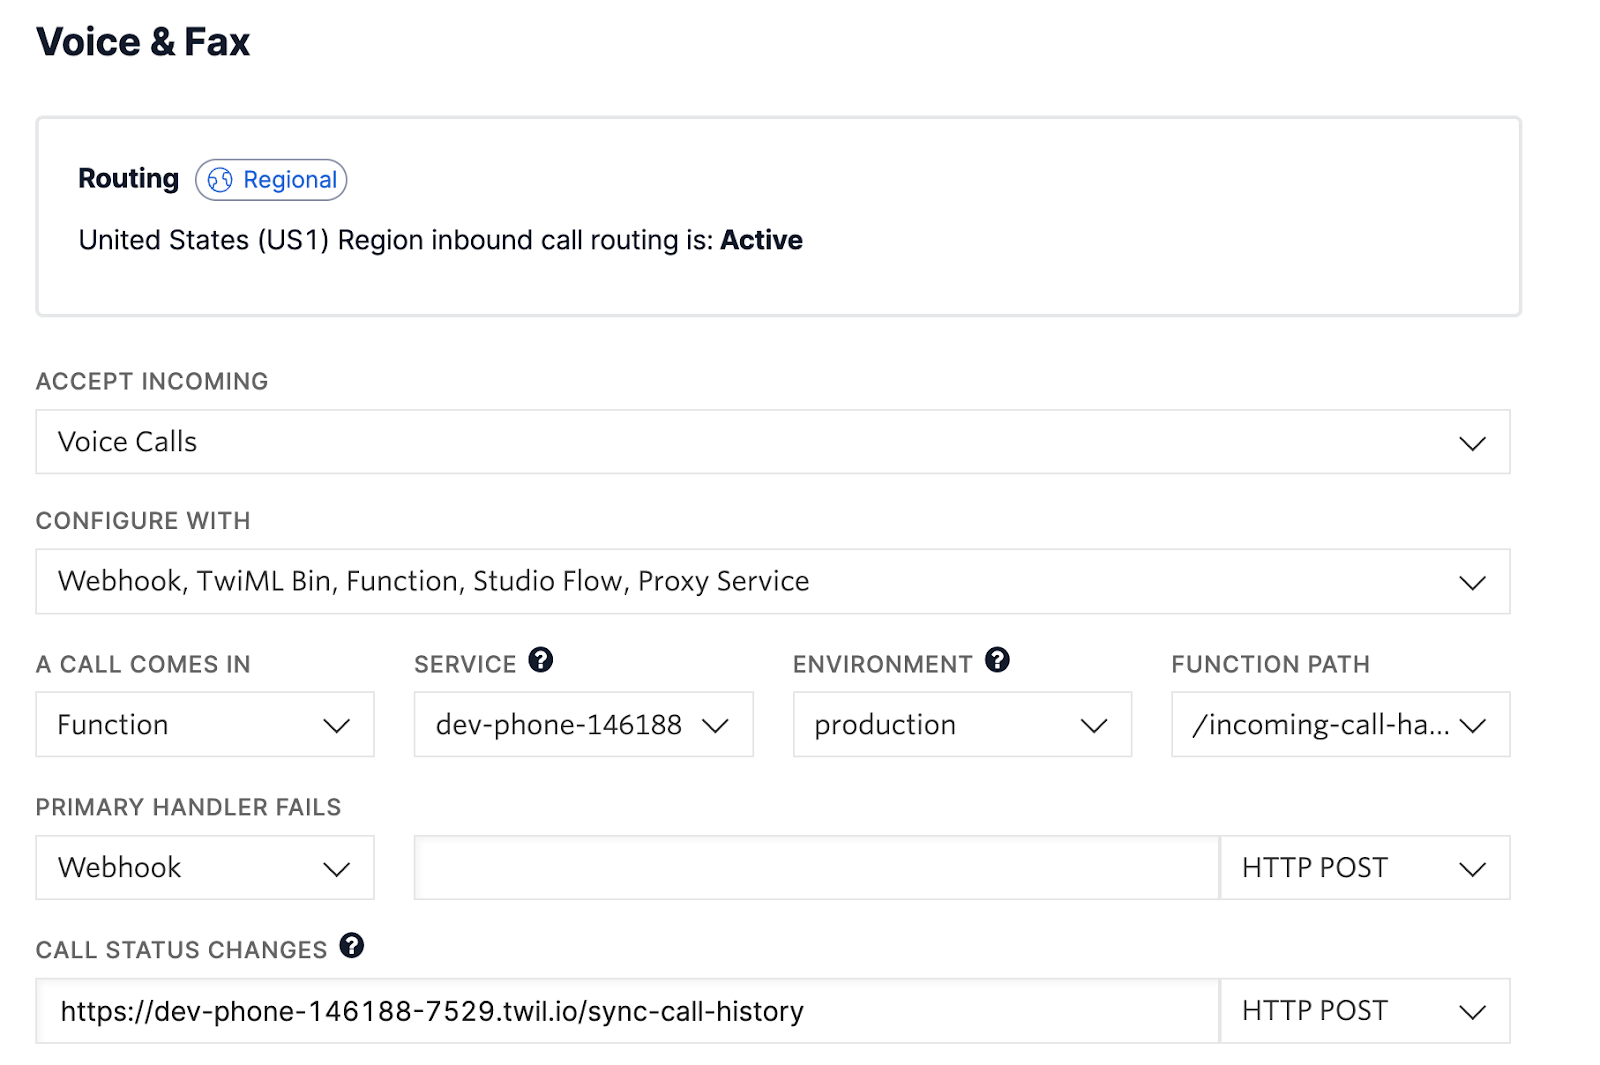
Task: Open the Function Path /incoming-call-ha... dropdown
Action: click(x=1340, y=724)
